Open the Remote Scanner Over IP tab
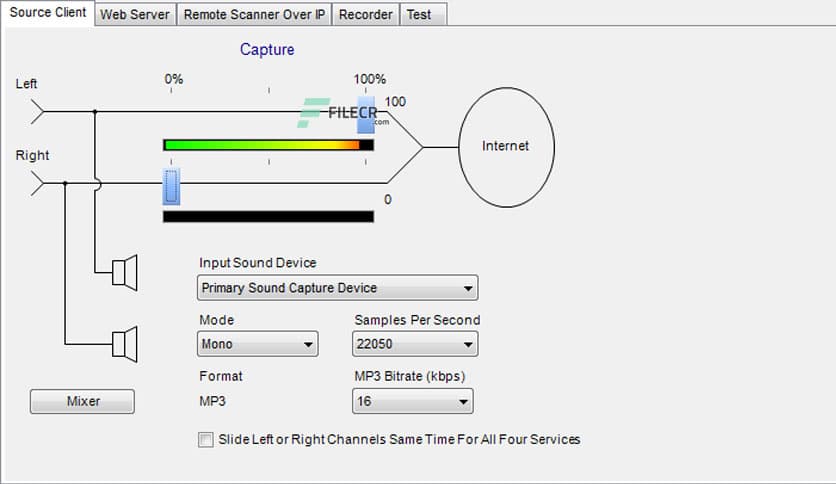The image size is (836, 484). (x=255, y=14)
